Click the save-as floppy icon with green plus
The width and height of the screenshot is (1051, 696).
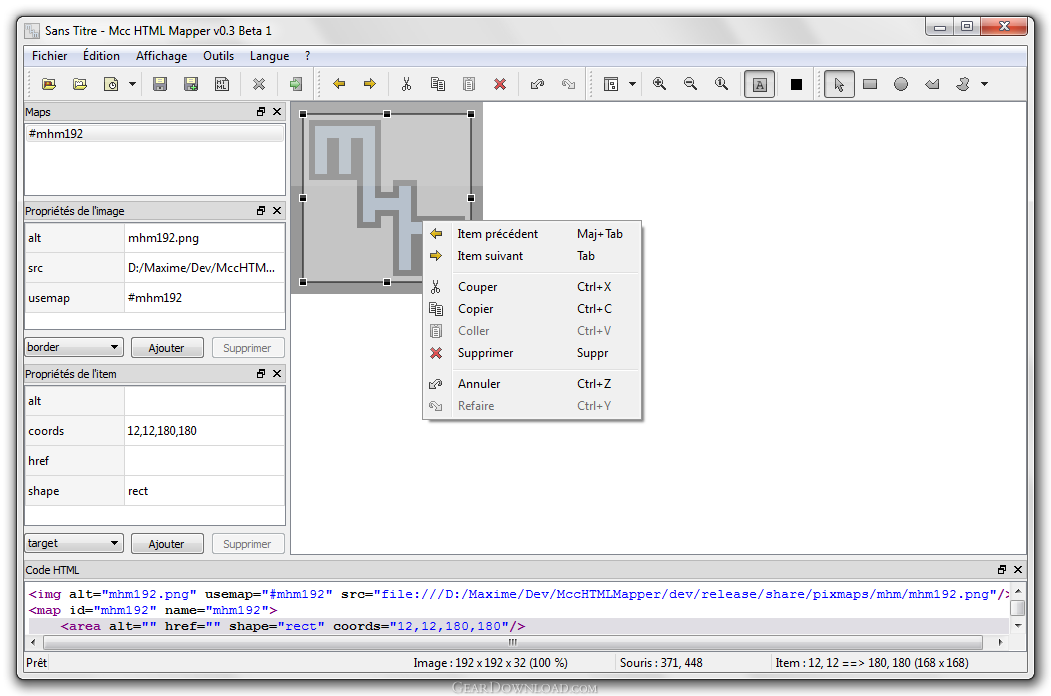191,84
